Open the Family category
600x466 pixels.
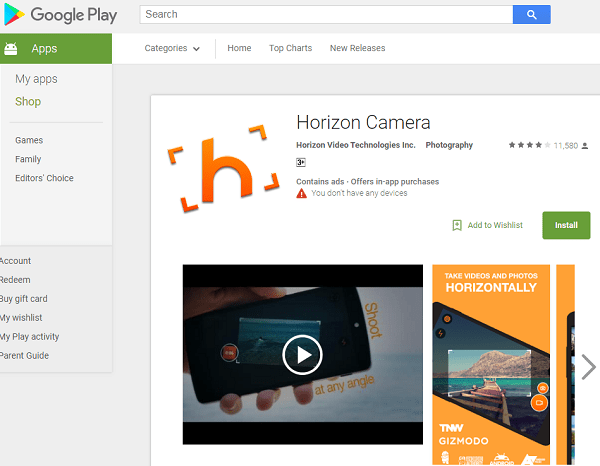(28, 159)
